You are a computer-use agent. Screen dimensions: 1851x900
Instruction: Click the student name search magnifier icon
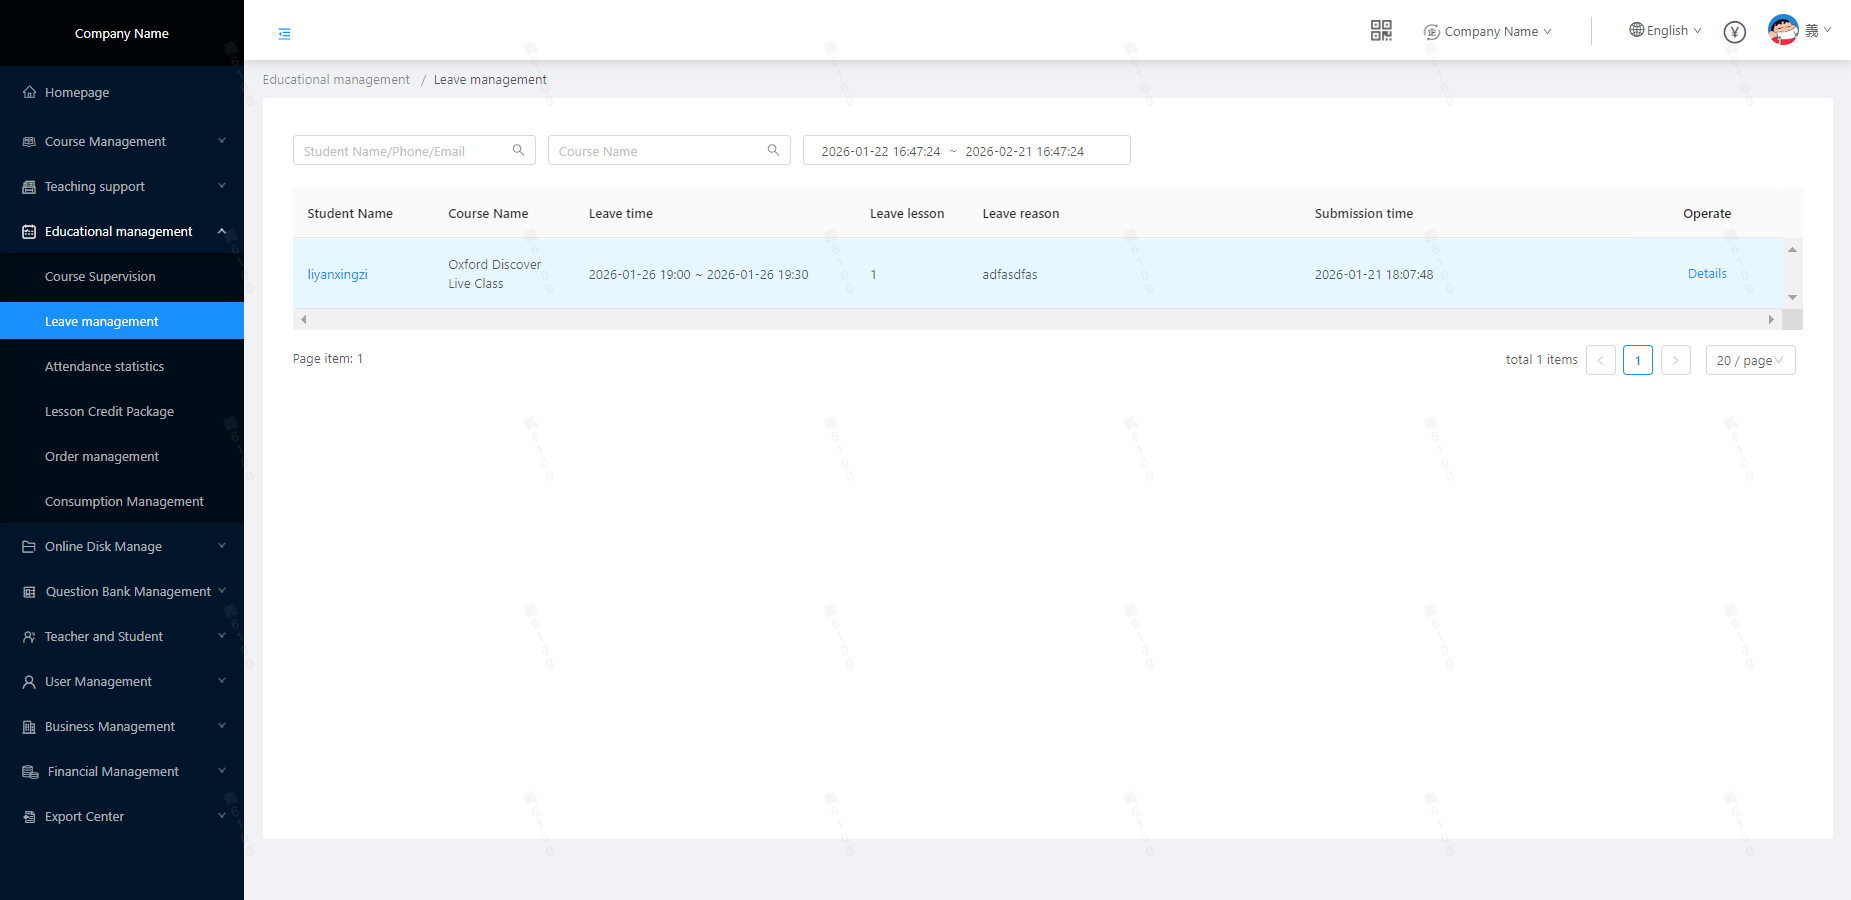[x=518, y=150]
